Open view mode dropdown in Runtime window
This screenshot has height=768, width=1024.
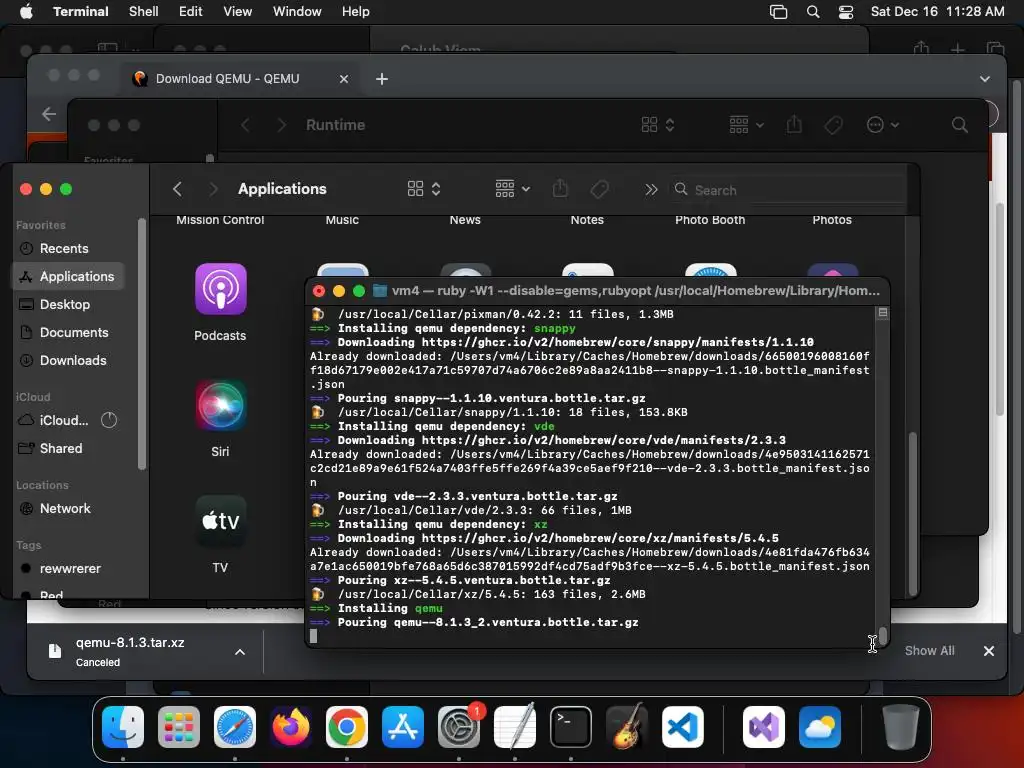point(658,125)
